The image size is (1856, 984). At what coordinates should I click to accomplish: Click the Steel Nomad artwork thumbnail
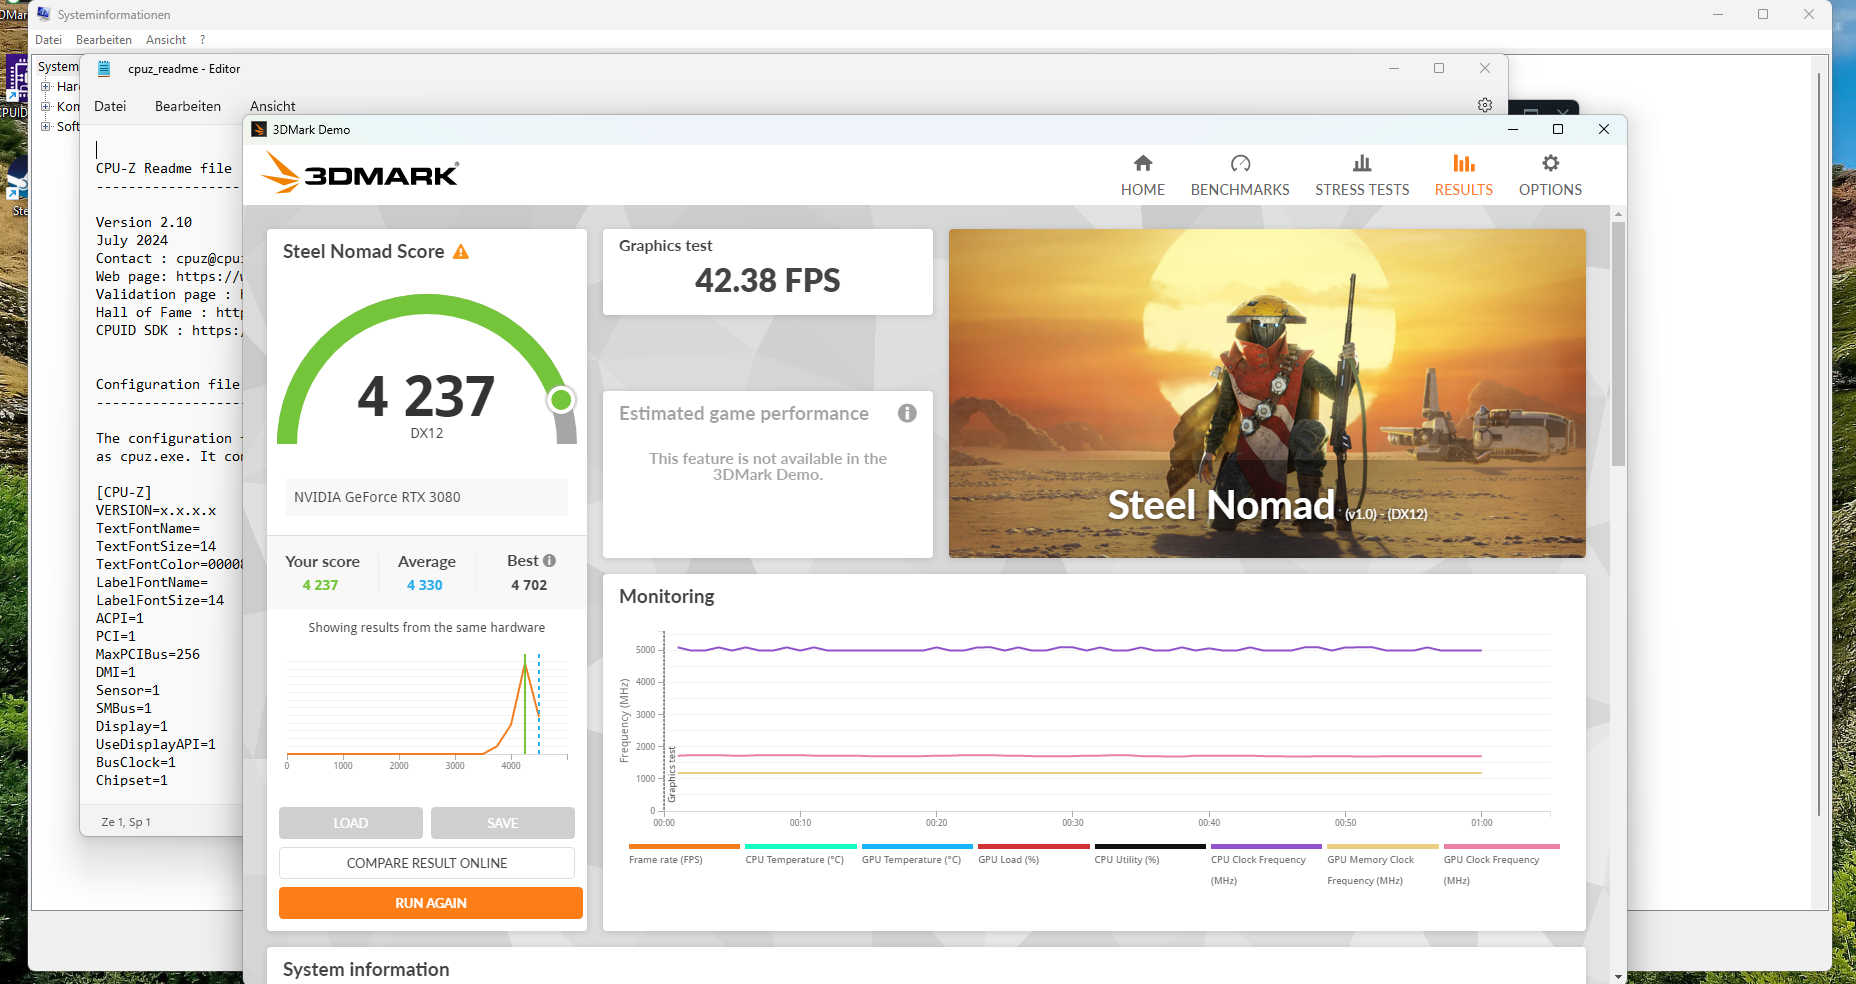coord(1267,393)
